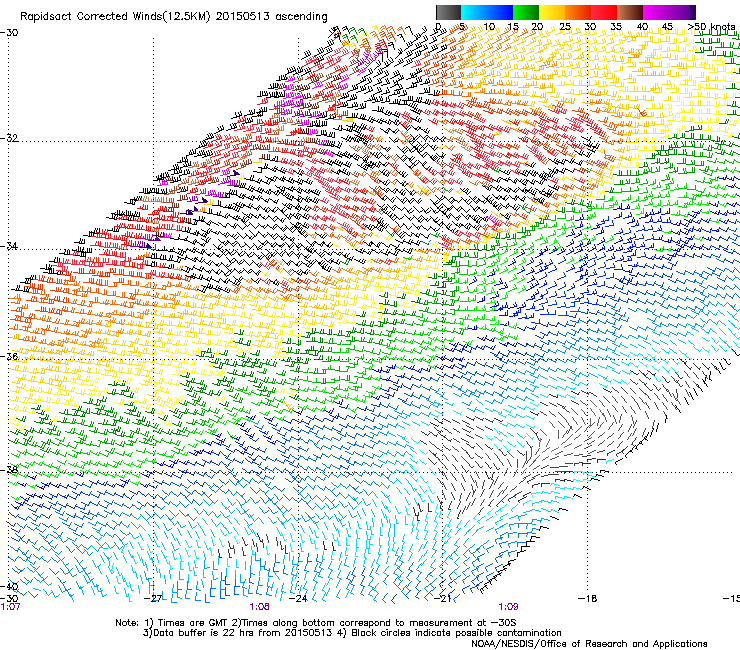Click the '-32' latitude axis label

pyautogui.click(x=9, y=138)
